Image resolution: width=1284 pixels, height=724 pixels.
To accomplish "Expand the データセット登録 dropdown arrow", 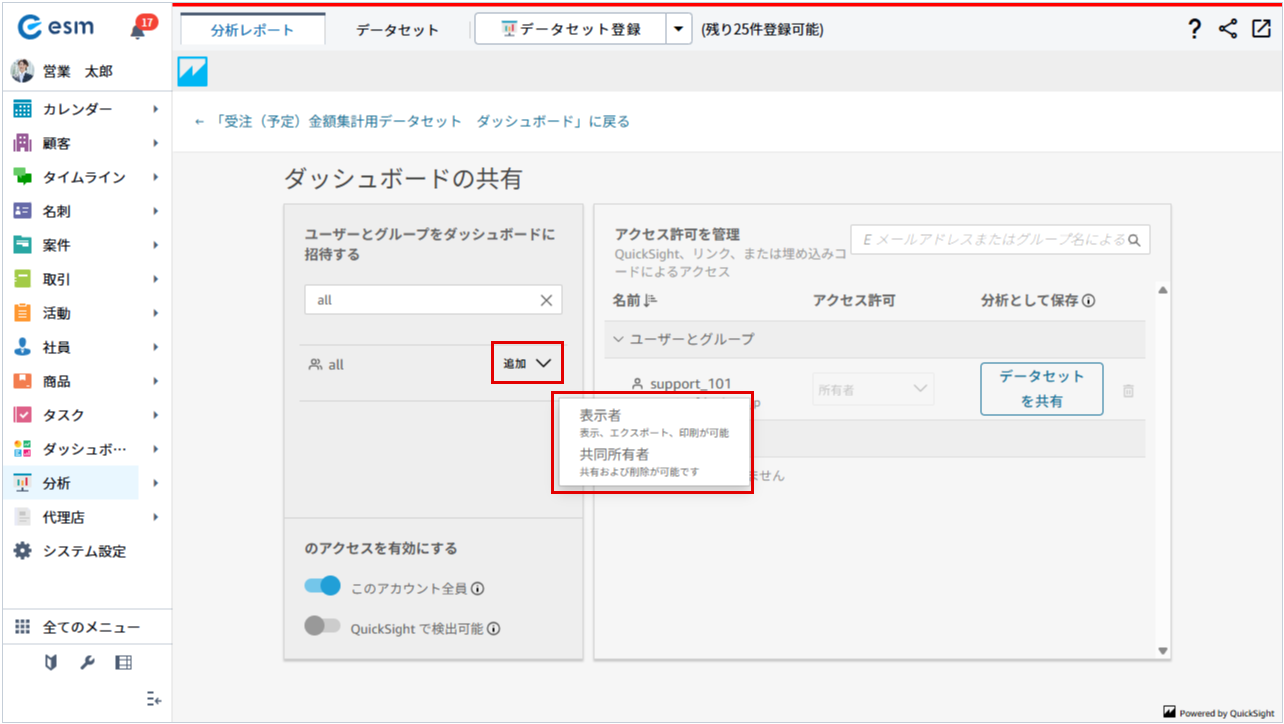I will point(679,30).
